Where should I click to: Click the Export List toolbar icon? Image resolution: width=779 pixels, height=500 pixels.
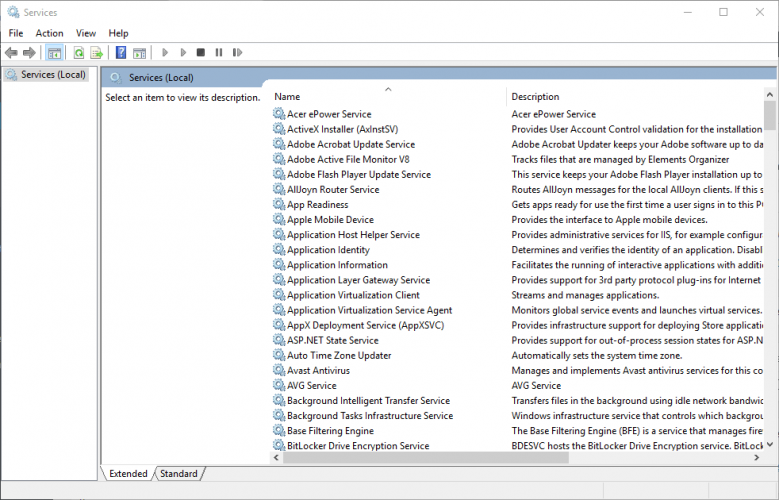(x=96, y=52)
